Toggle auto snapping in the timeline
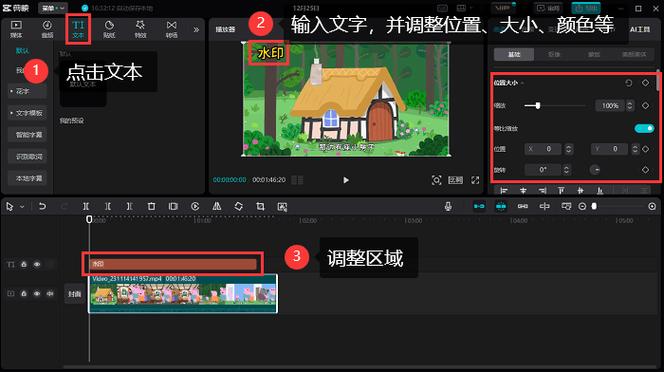Screen dimensions: 664x372 pyautogui.click(x=501, y=206)
